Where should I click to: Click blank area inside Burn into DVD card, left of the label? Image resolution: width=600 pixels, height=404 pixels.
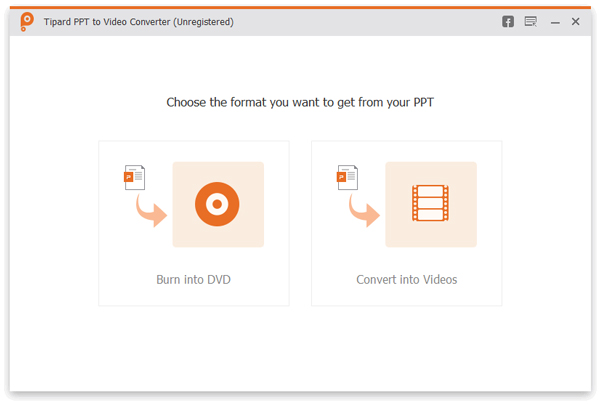(x=125, y=280)
